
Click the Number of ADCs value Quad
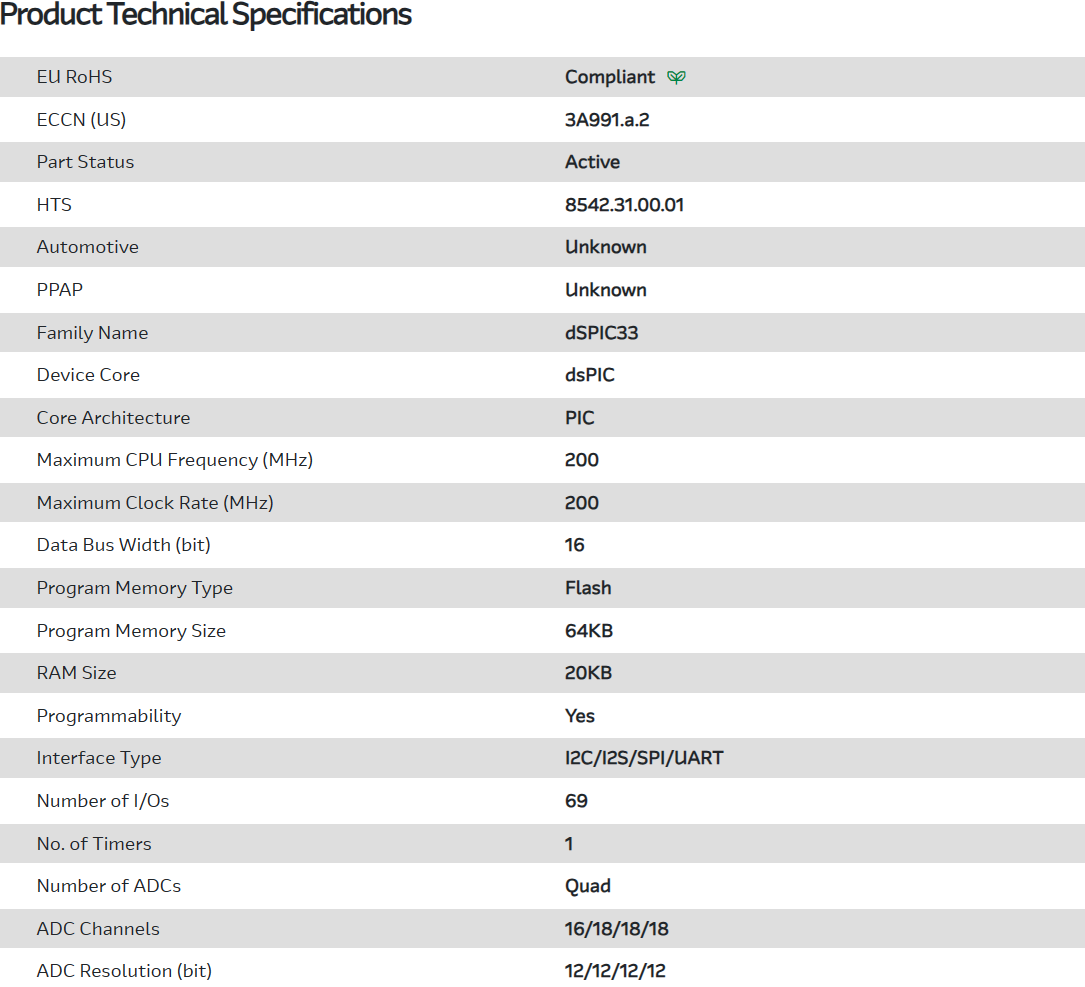[x=587, y=886]
